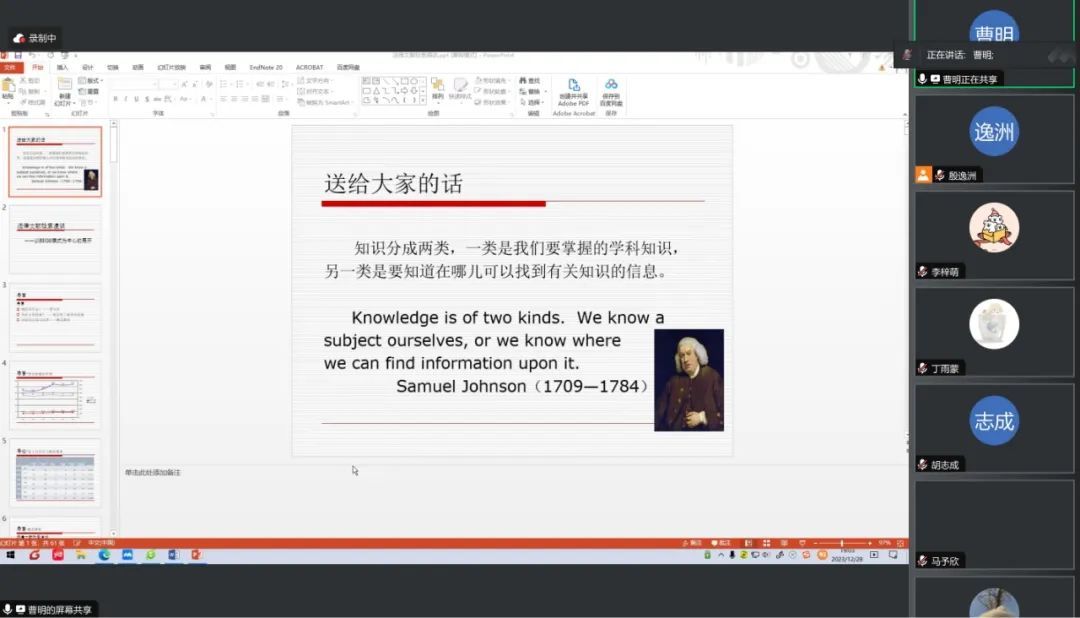Click the Find icon in editing group

coord(532,80)
